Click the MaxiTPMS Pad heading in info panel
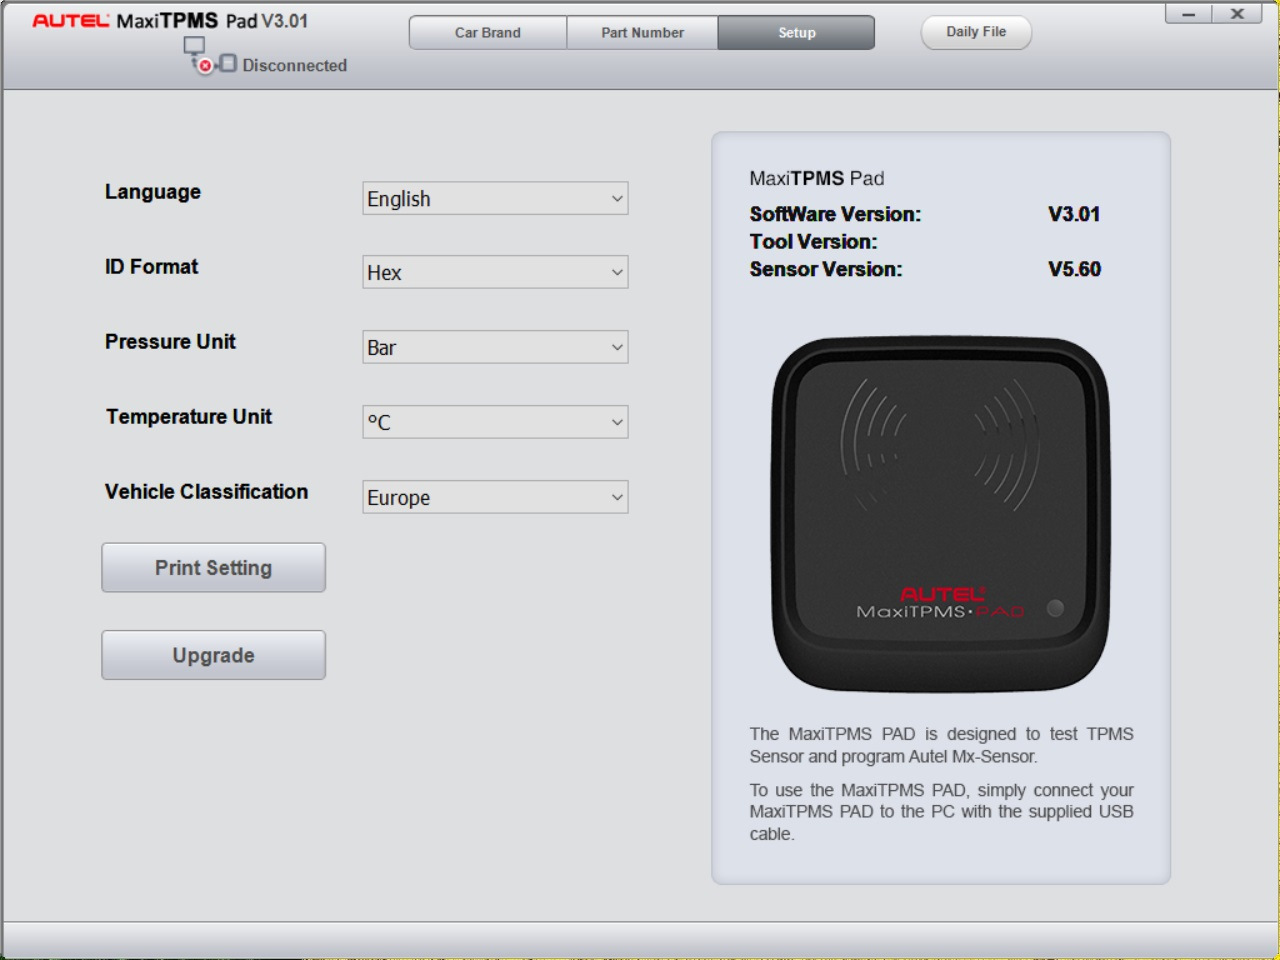Viewport: 1280px width, 960px height. (x=817, y=179)
